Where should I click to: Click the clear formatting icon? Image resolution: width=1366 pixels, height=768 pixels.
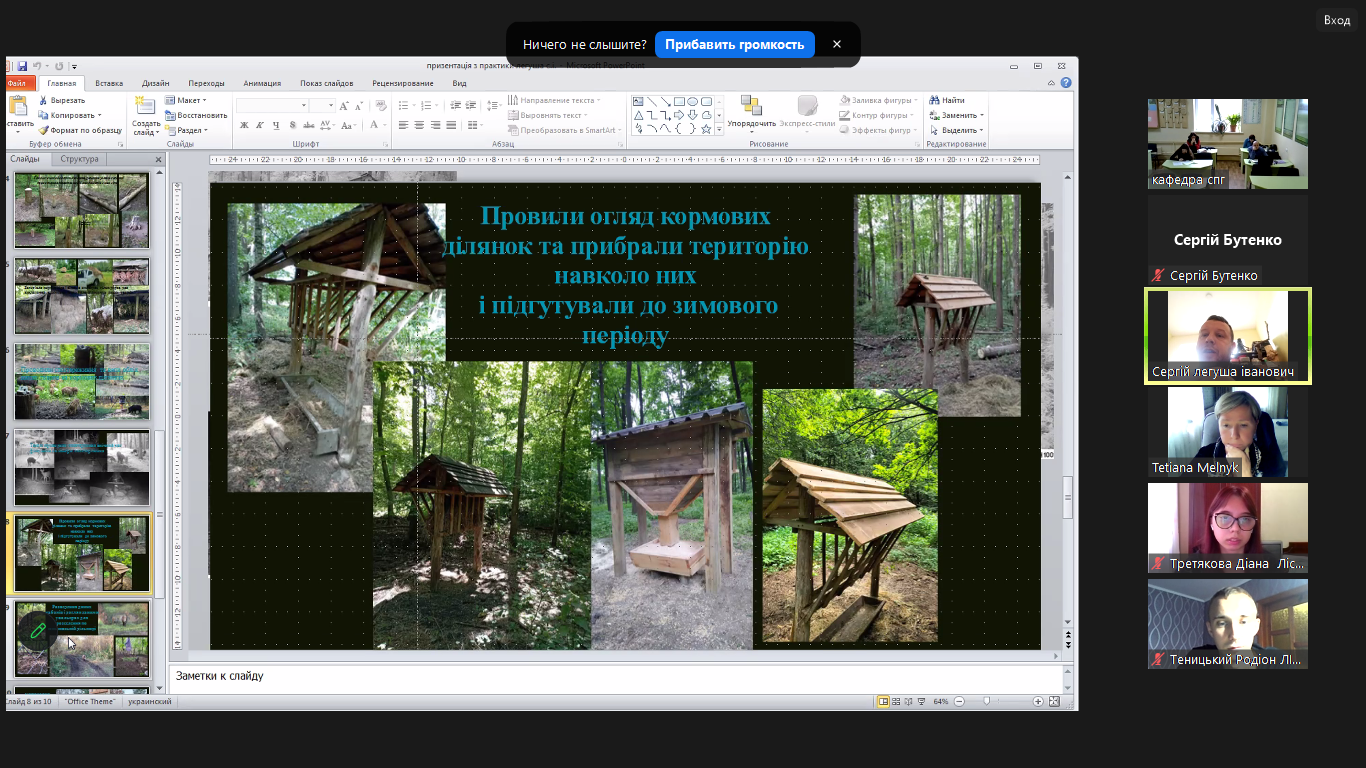pyautogui.click(x=379, y=105)
